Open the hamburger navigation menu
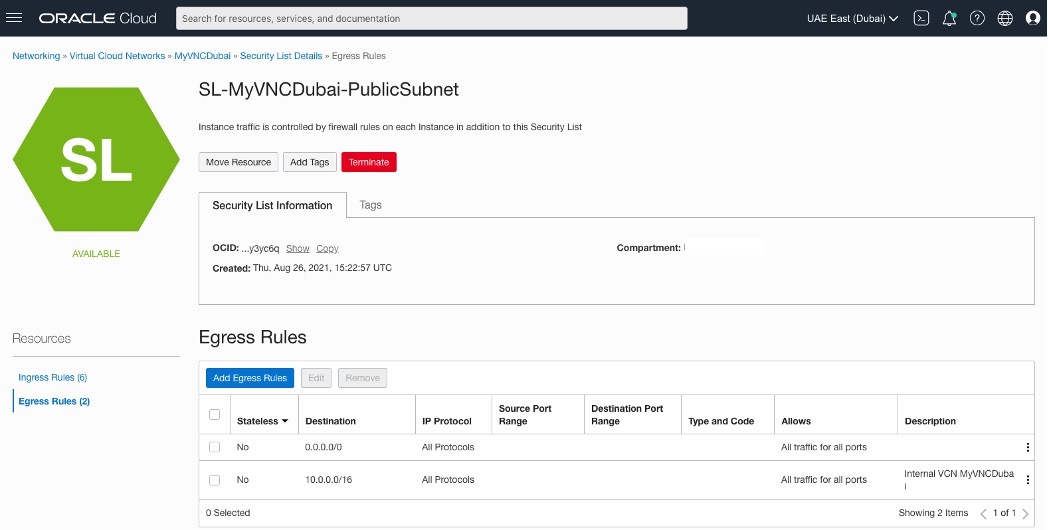The width and height of the screenshot is (1048, 530). [x=13, y=18]
